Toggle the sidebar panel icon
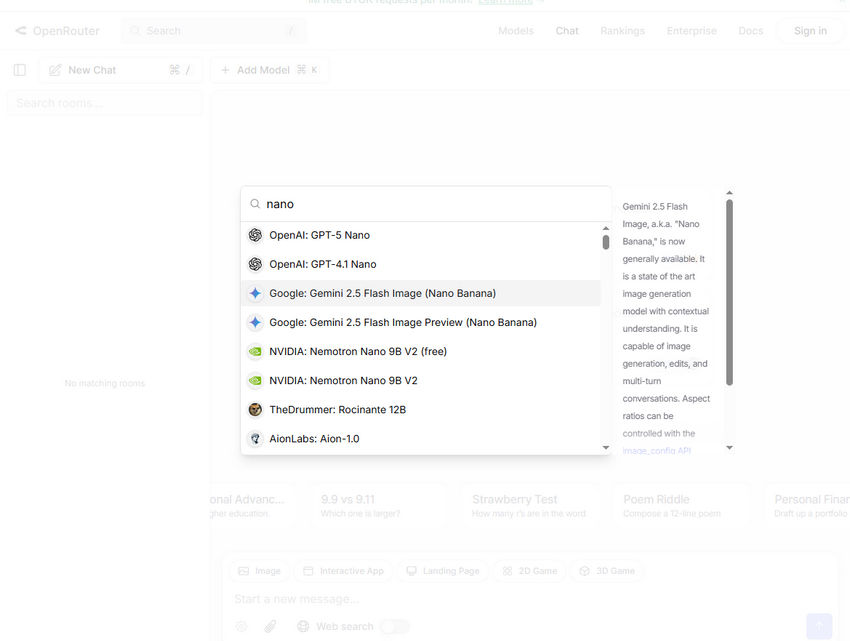Viewport: 850px width, 641px height. tap(20, 70)
